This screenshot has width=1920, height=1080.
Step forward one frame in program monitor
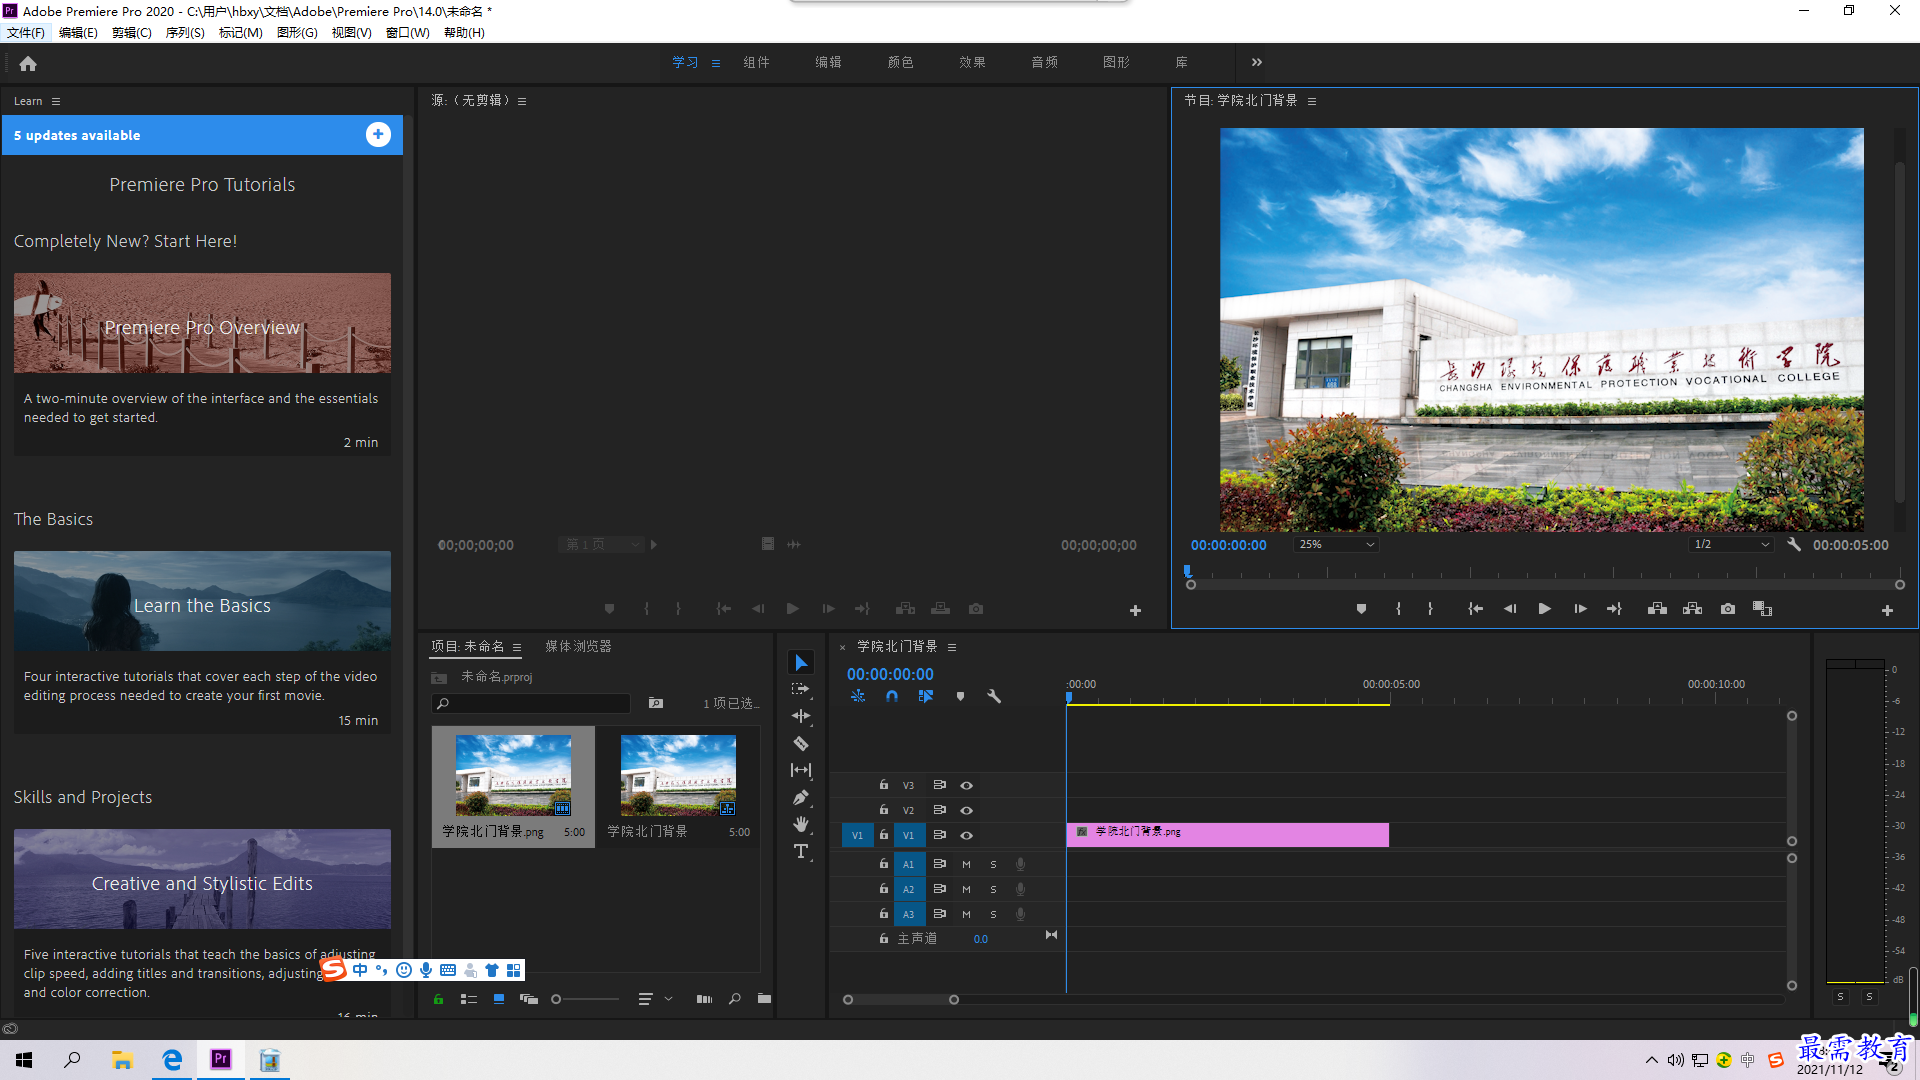coord(1580,609)
